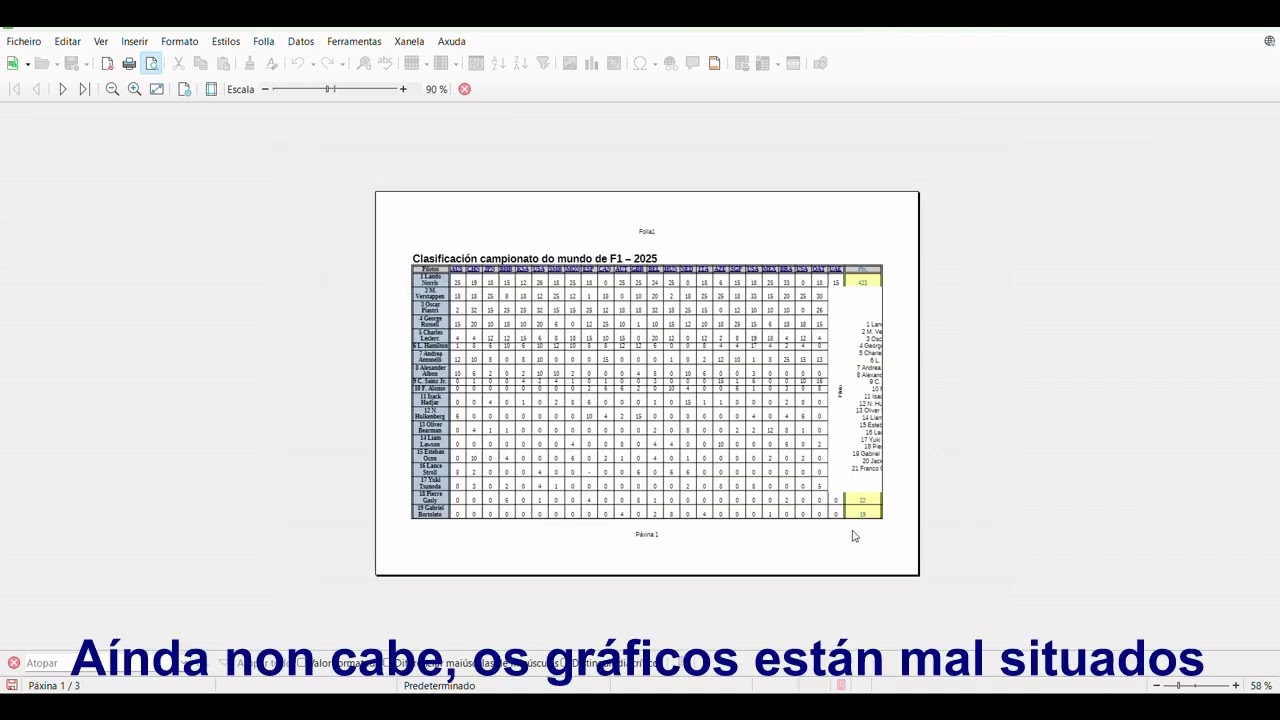Click the Zoom in magnifier icon
Screen dimensions: 1280x720
click(134, 90)
